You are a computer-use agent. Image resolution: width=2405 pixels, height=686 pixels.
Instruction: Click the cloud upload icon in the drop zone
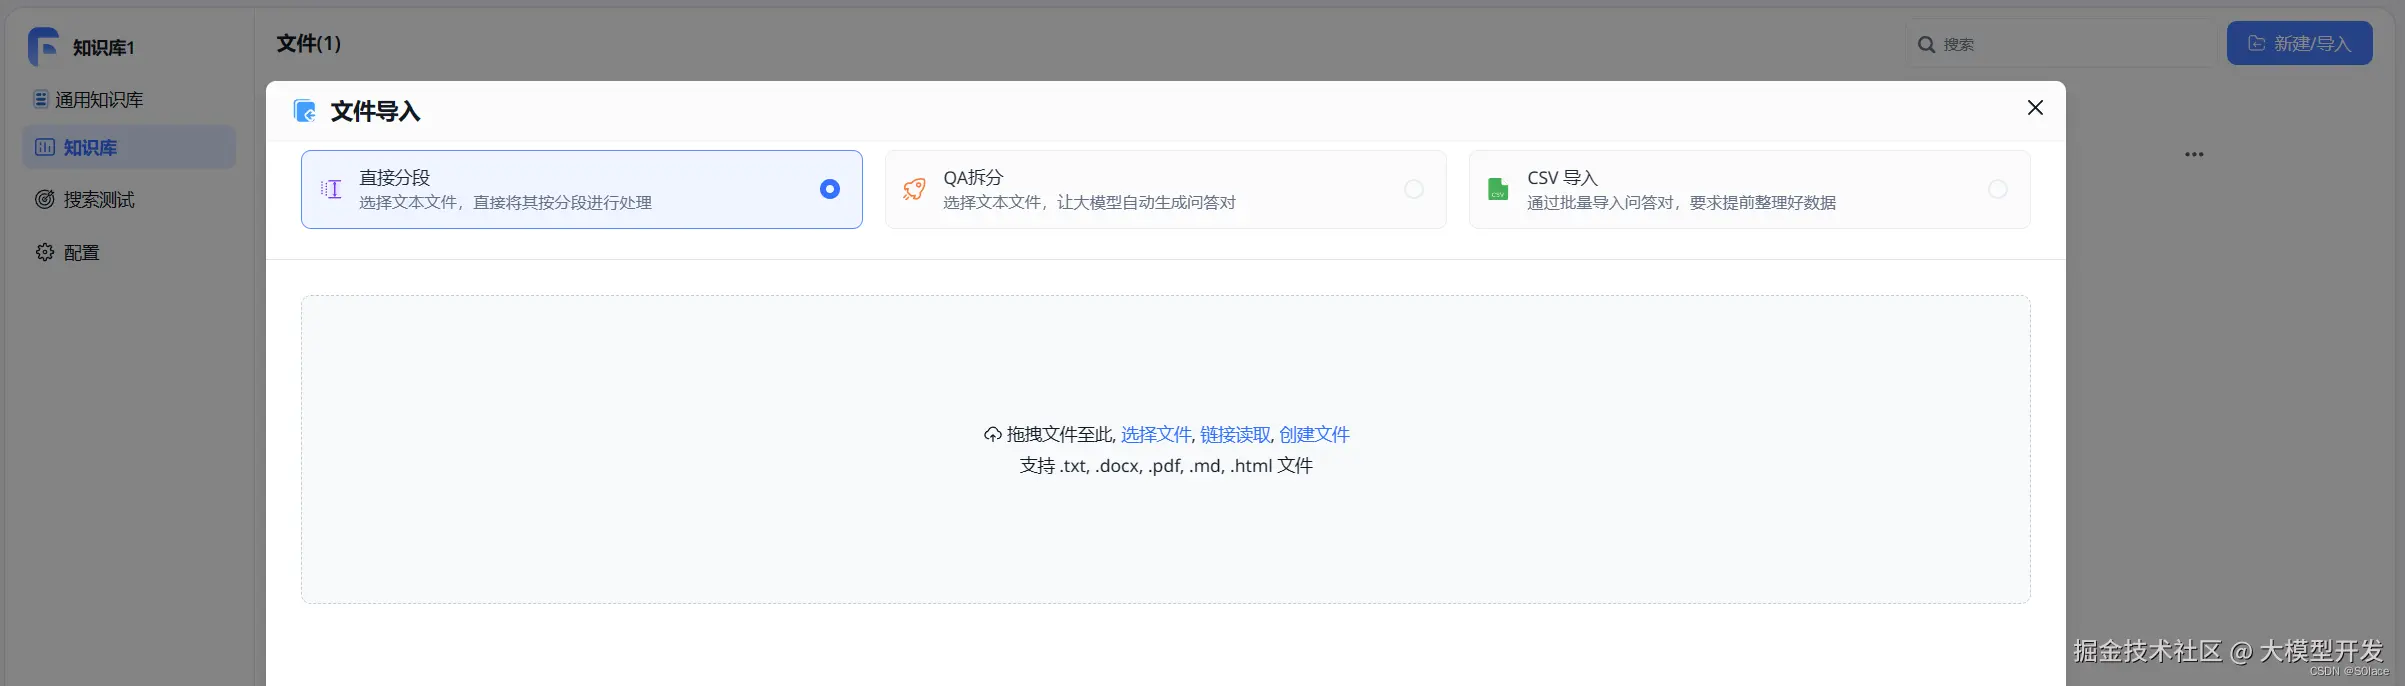(x=992, y=434)
